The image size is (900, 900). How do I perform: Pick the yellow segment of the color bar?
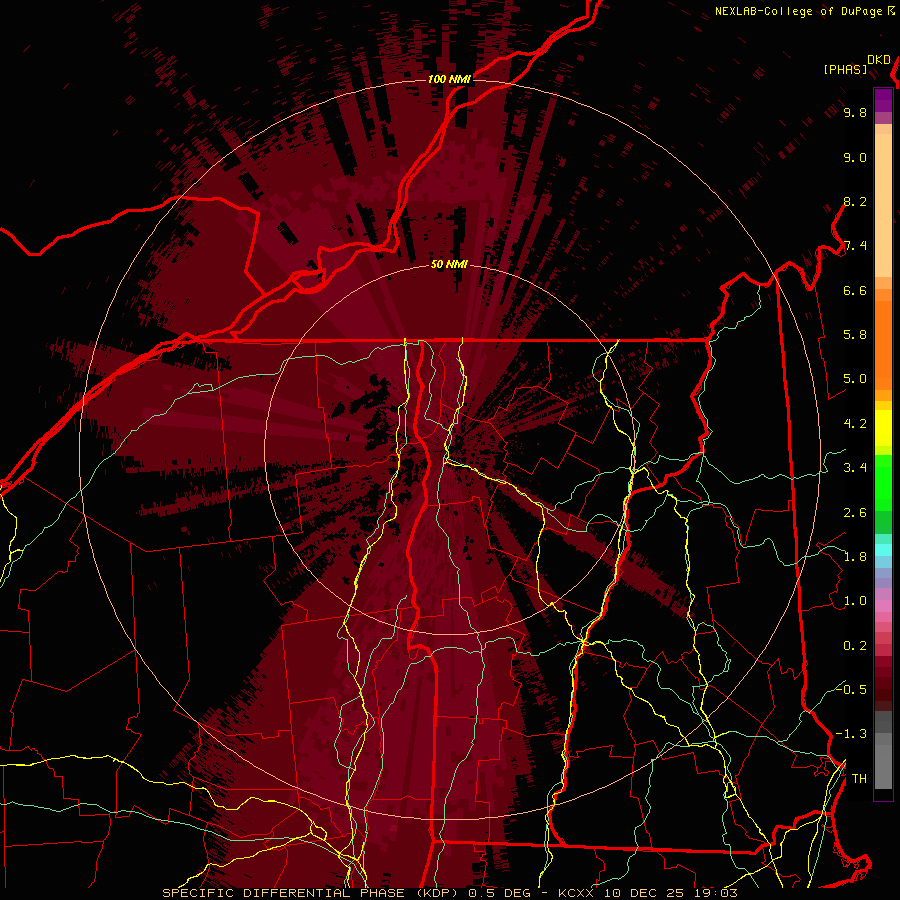pyautogui.click(x=883, y=428)
